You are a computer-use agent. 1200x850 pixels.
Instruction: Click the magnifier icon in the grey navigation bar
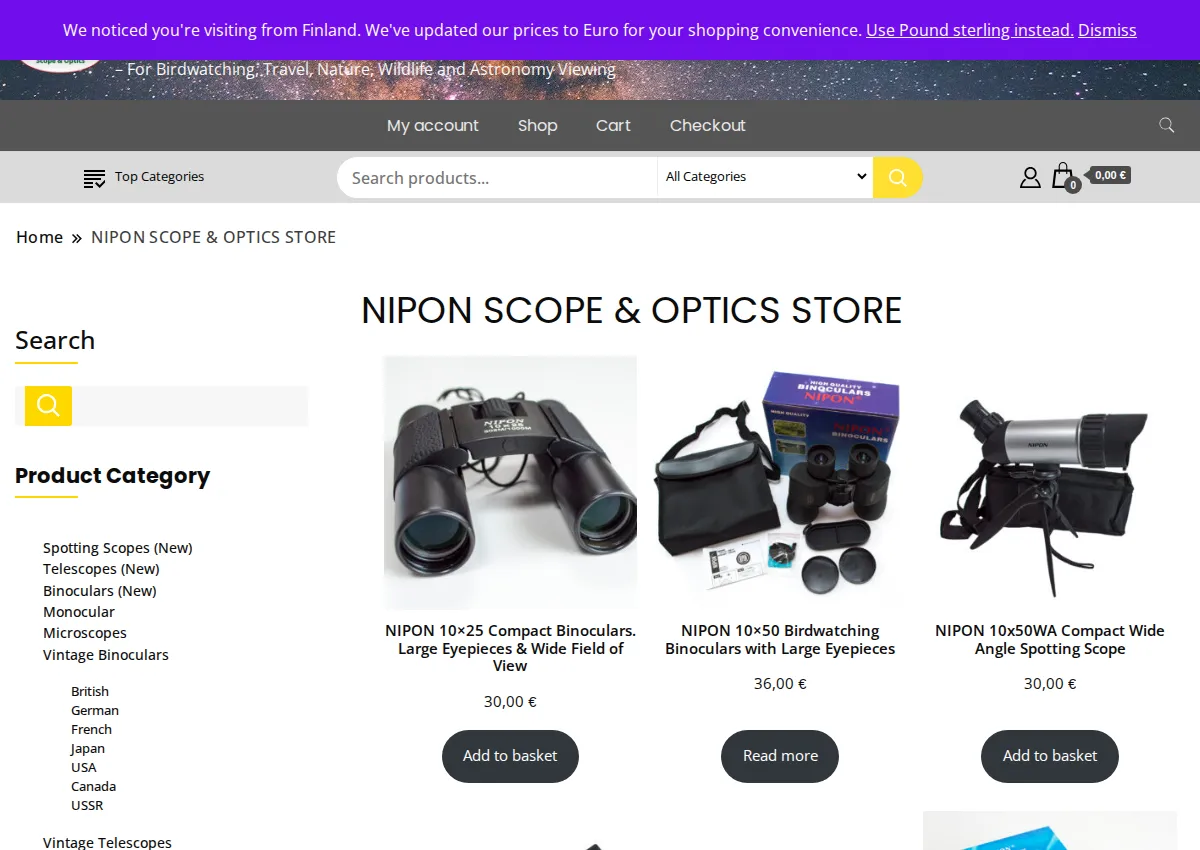pyautogui.click(x=1166, y=125)
